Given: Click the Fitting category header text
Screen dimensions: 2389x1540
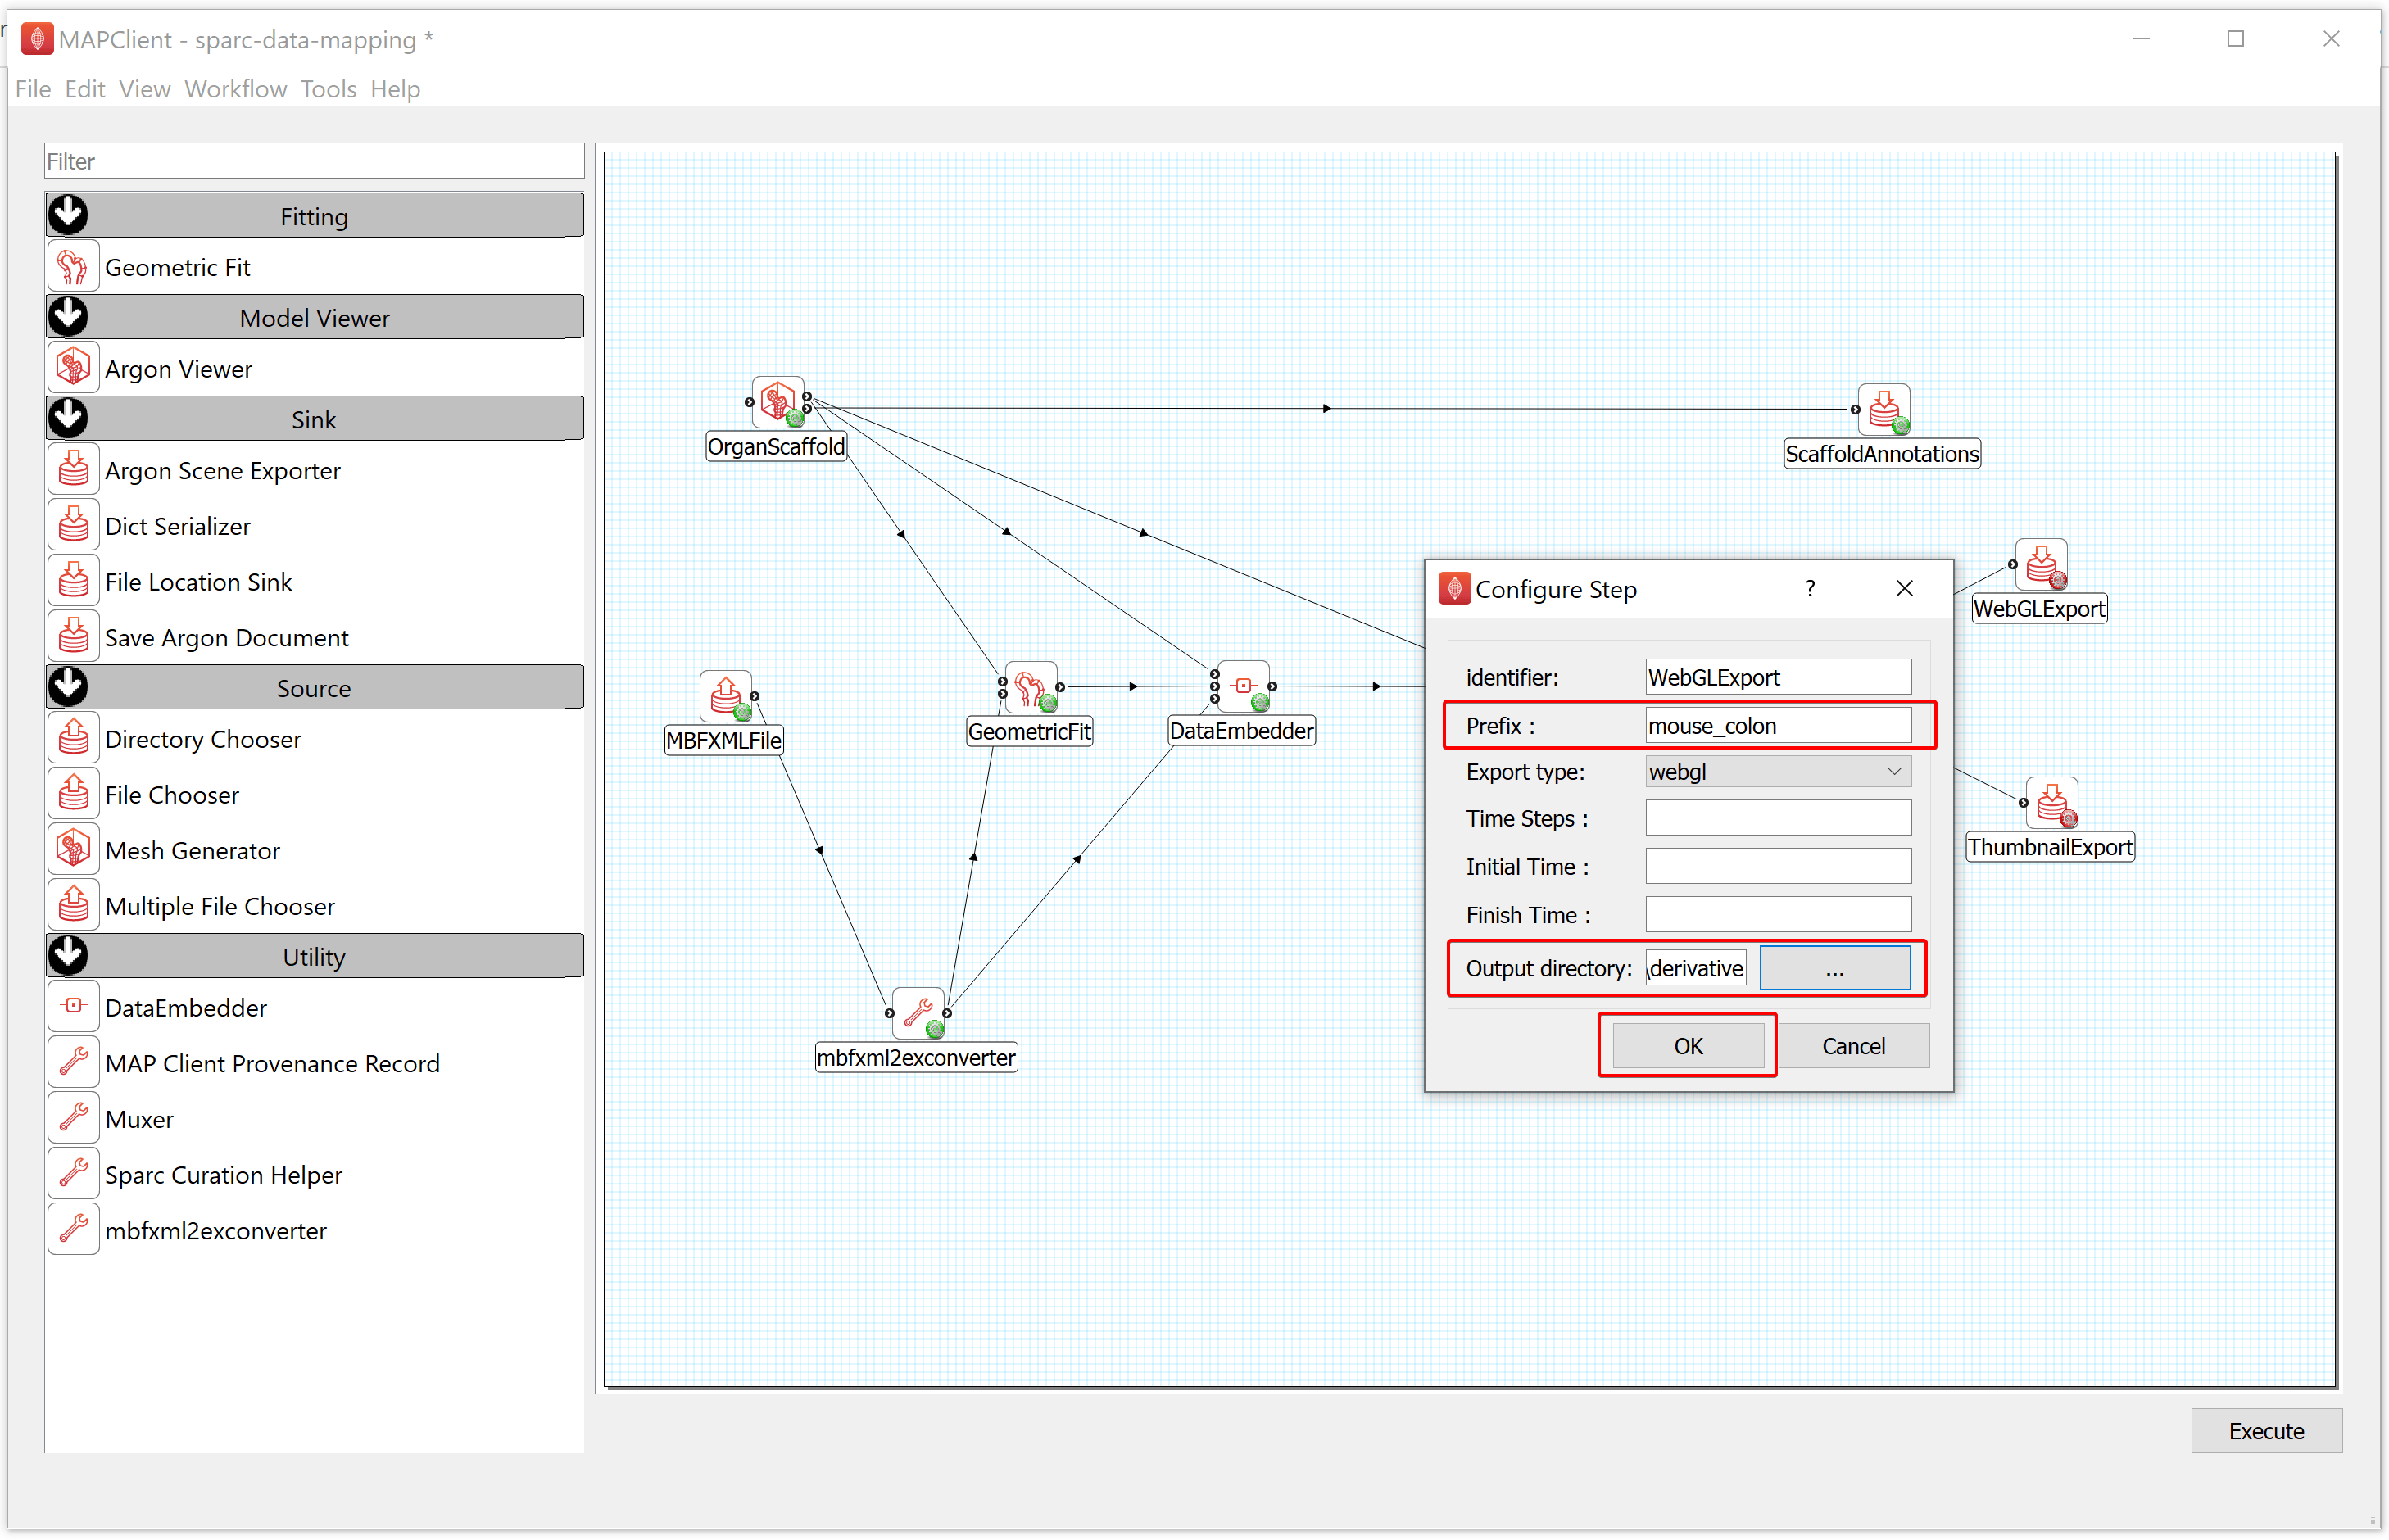Looking at the screenshot, I should coord(314,216).
